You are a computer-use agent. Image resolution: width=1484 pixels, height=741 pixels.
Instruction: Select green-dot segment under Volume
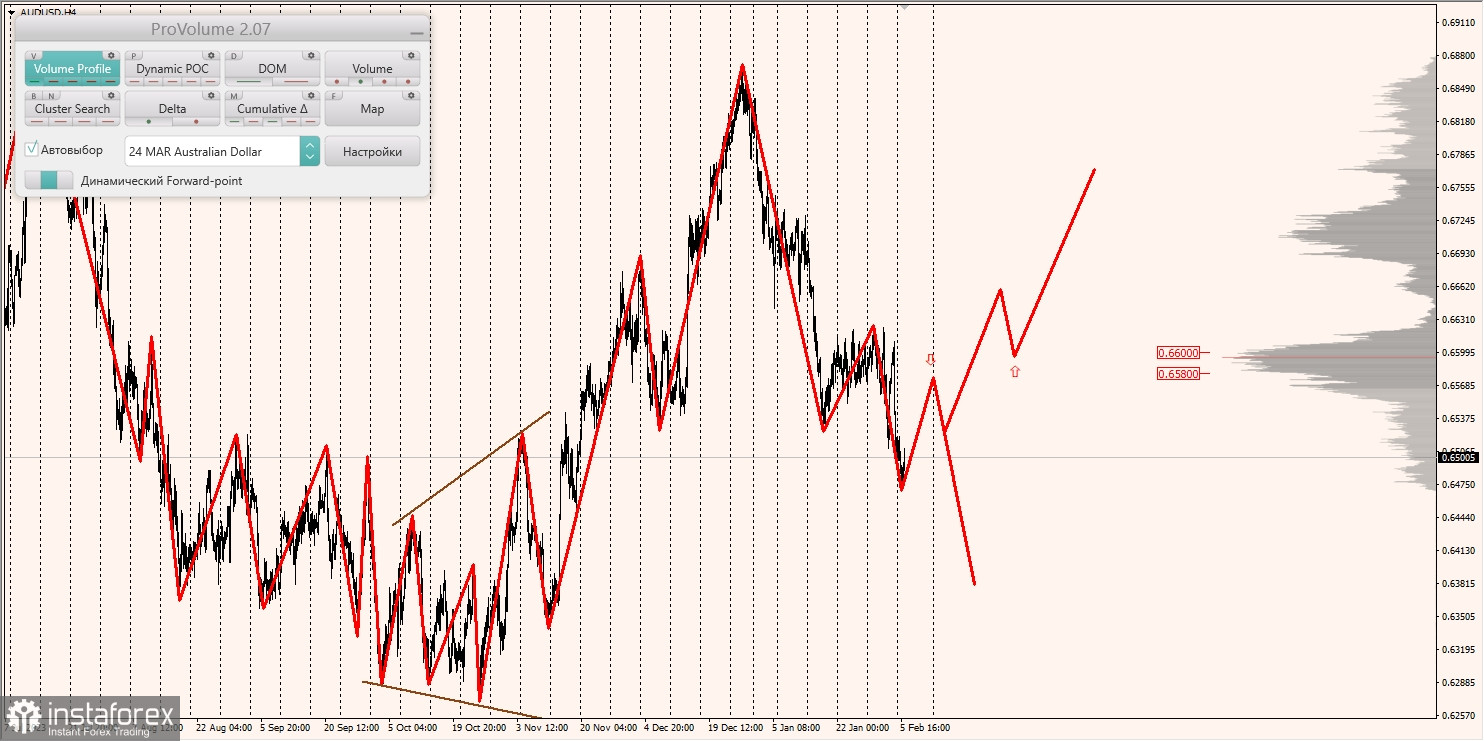click(360, 82)
